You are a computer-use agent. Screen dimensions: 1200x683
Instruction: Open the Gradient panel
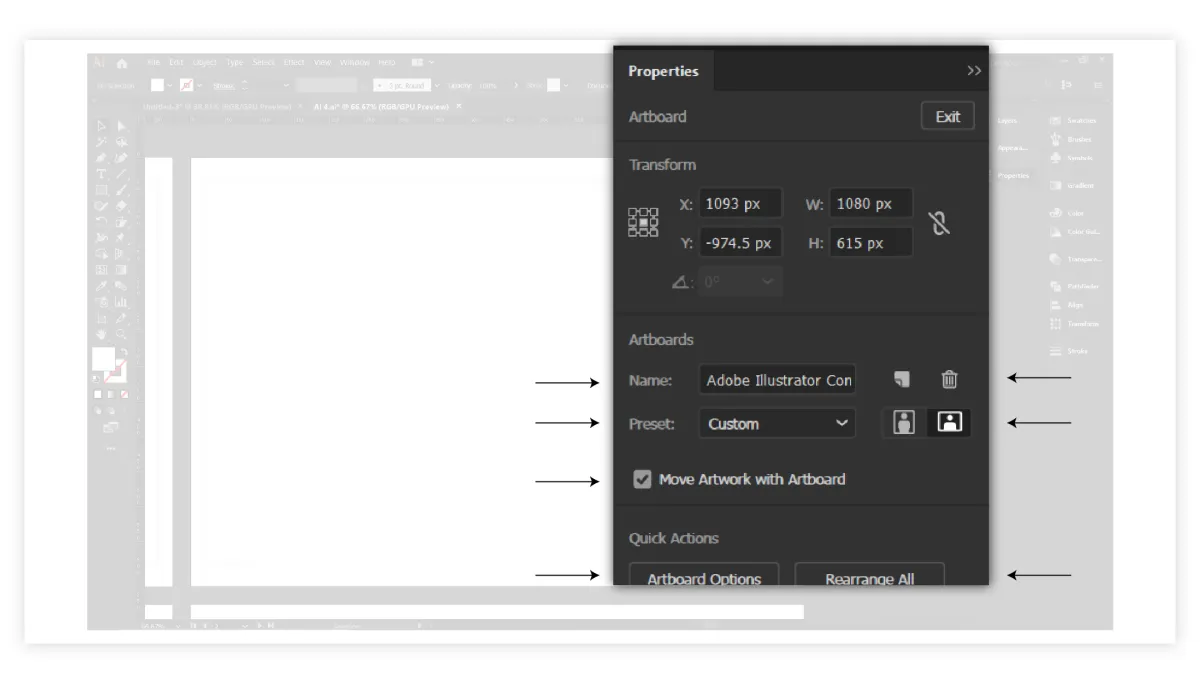coord(1071,186)
